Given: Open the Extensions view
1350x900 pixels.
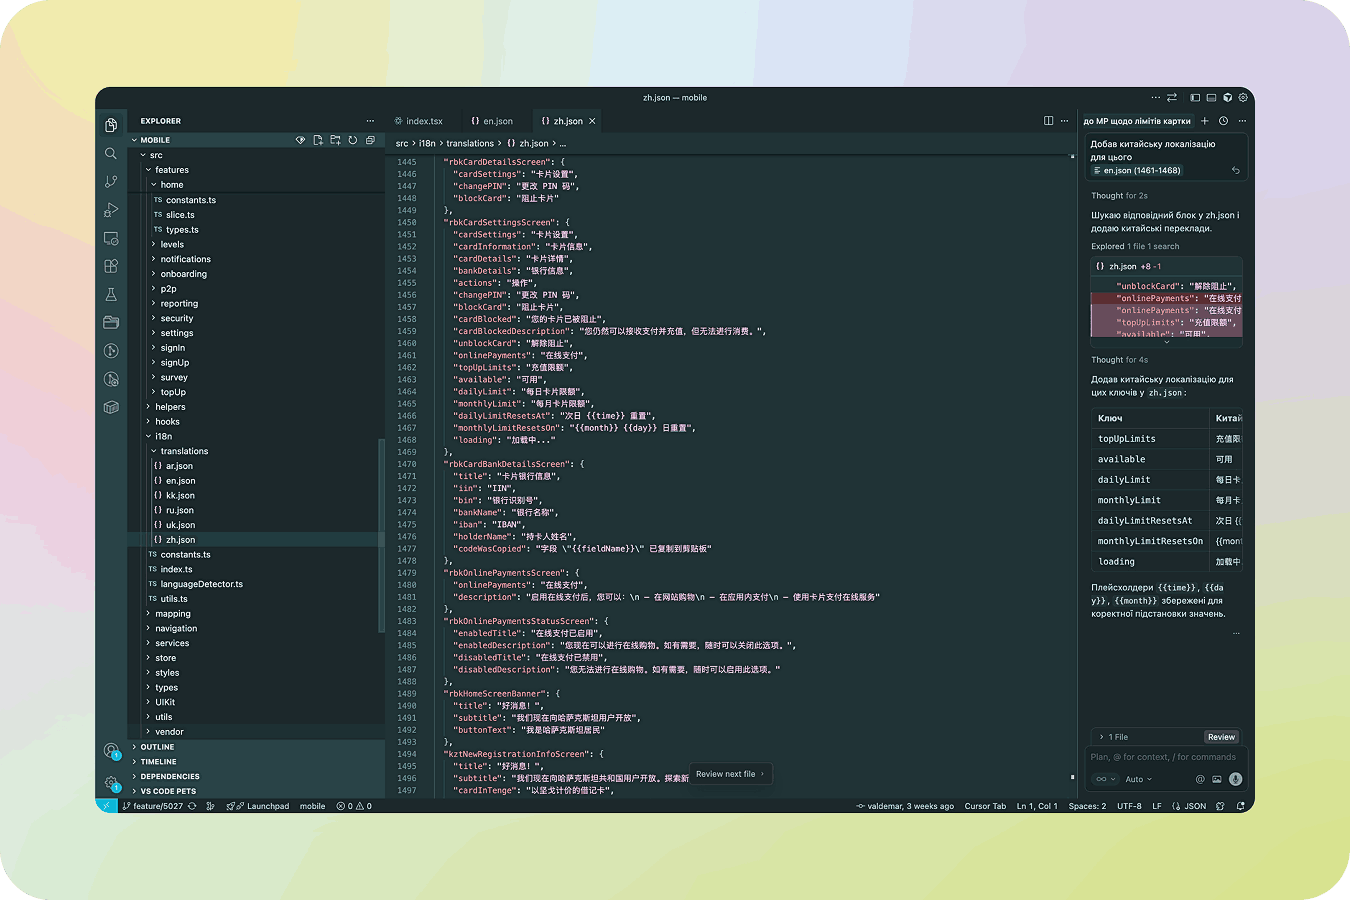Looking at the screenshot, I should click(111, 266).
